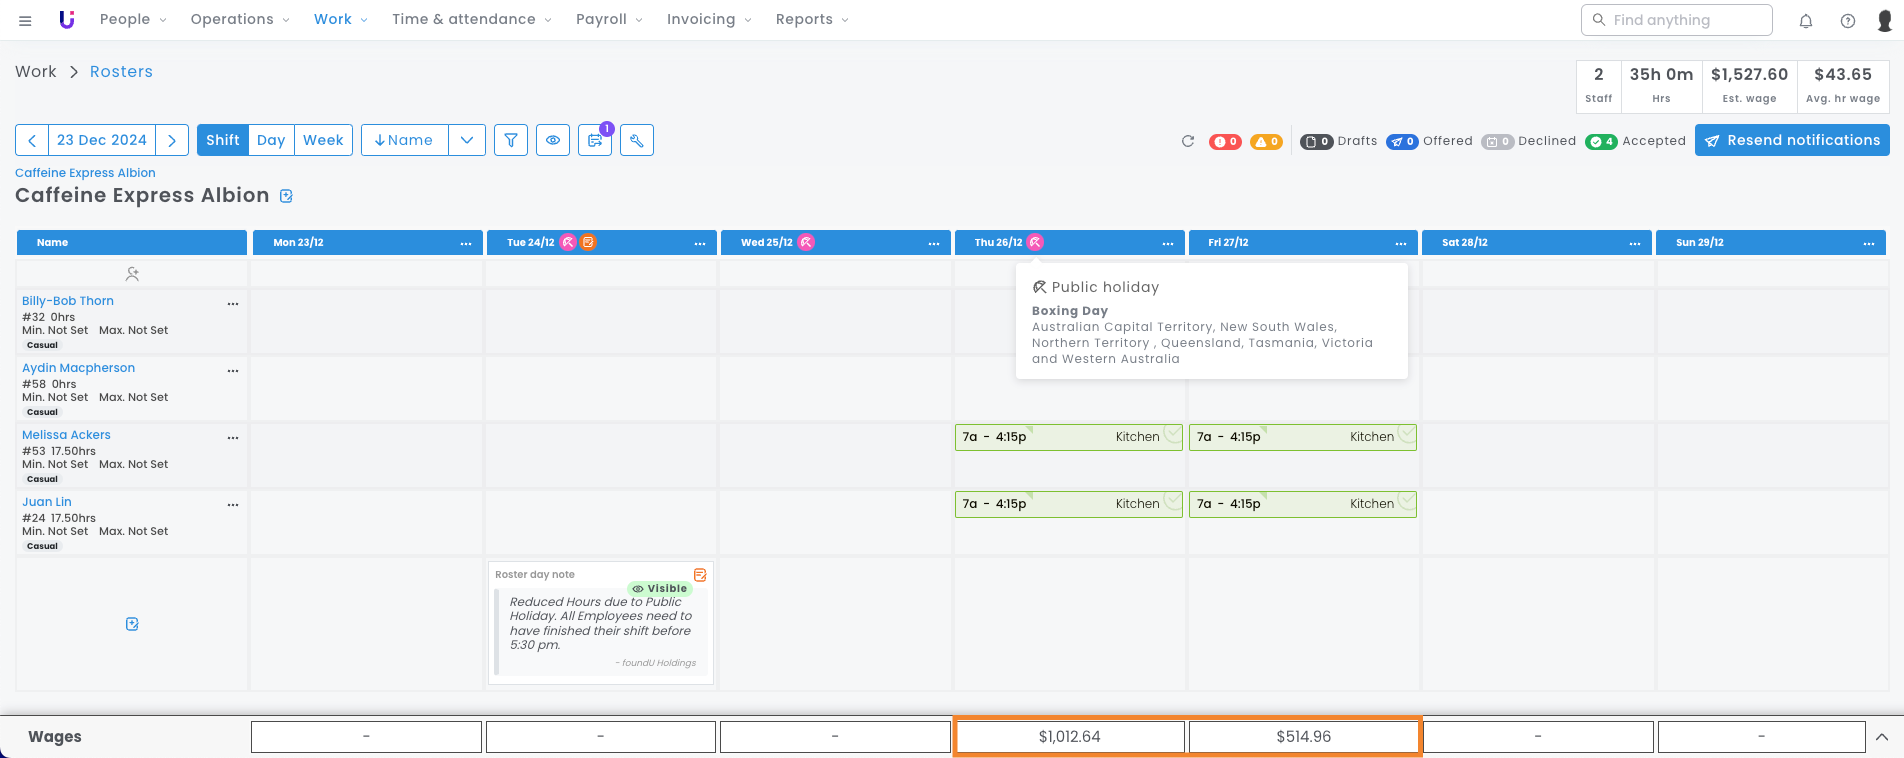1904x758 pixels.
Task: Open the calendar icon with purple badge
Action: point(595,140)
